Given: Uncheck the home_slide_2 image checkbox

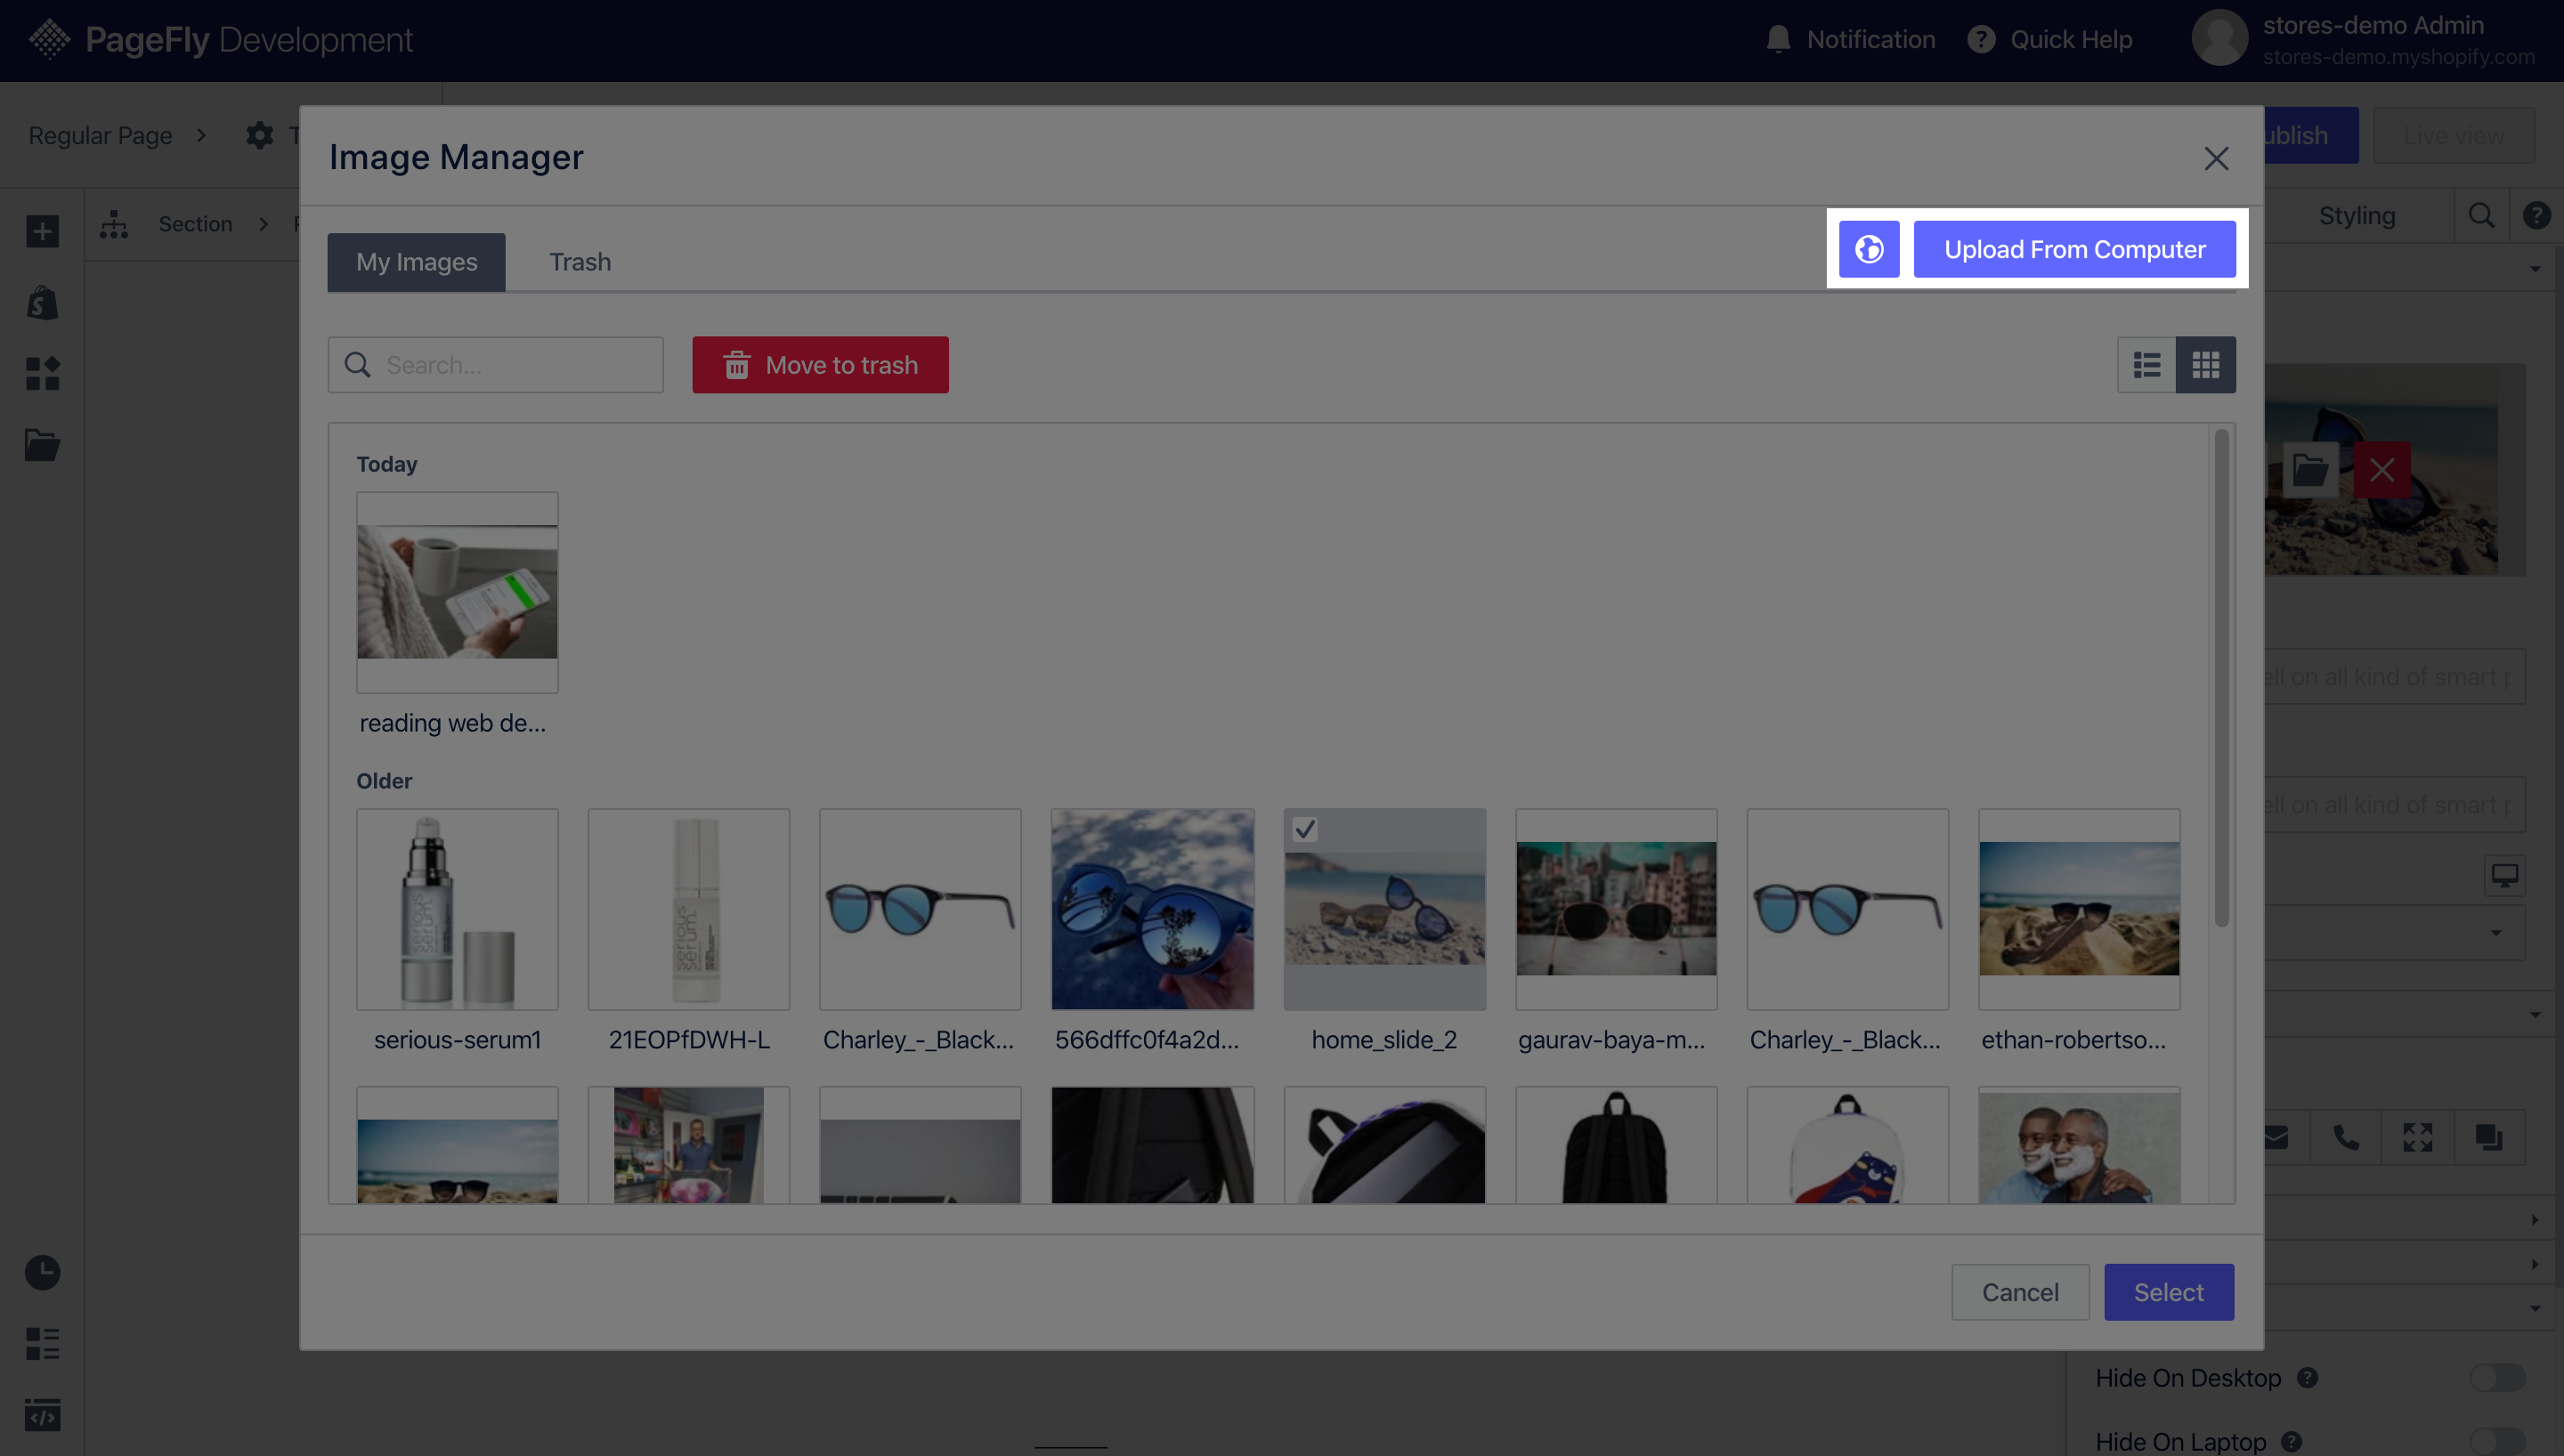Looking at the screenshot, I should (1305, 830).
